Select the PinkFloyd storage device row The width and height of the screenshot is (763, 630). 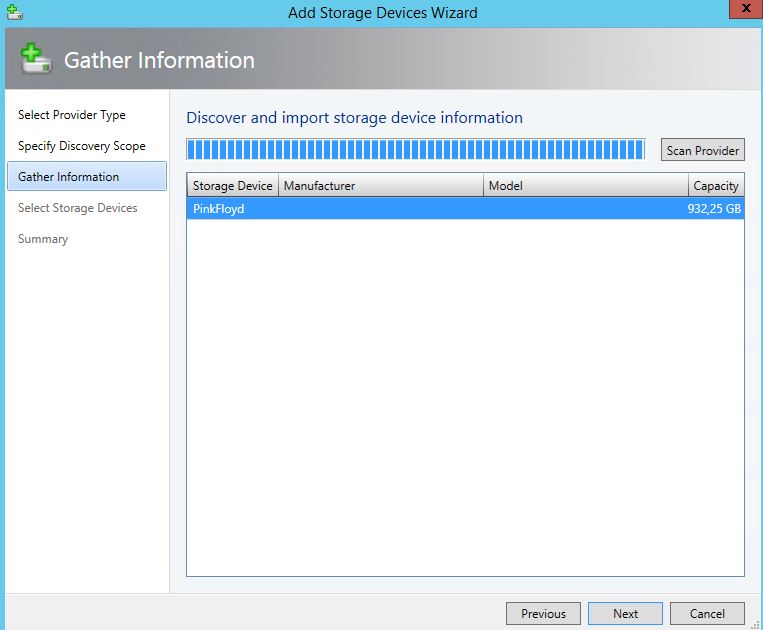tap(465, 209)
